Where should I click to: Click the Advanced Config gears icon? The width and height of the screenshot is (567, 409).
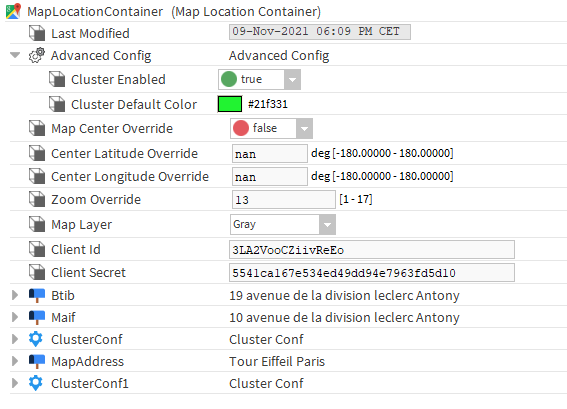[x=37, y=55]
